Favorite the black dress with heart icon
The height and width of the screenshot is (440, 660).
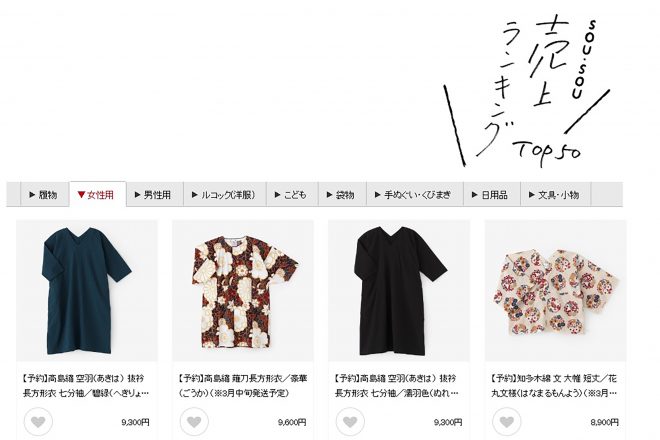(x=350, y=421)
